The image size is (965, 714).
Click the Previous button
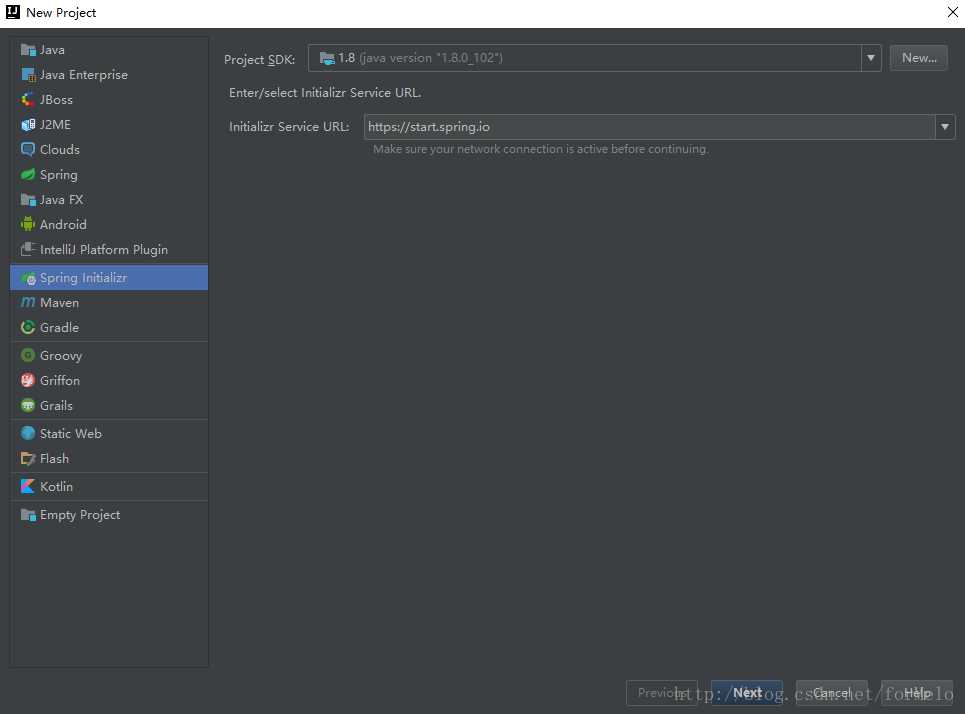click(662, 693)
